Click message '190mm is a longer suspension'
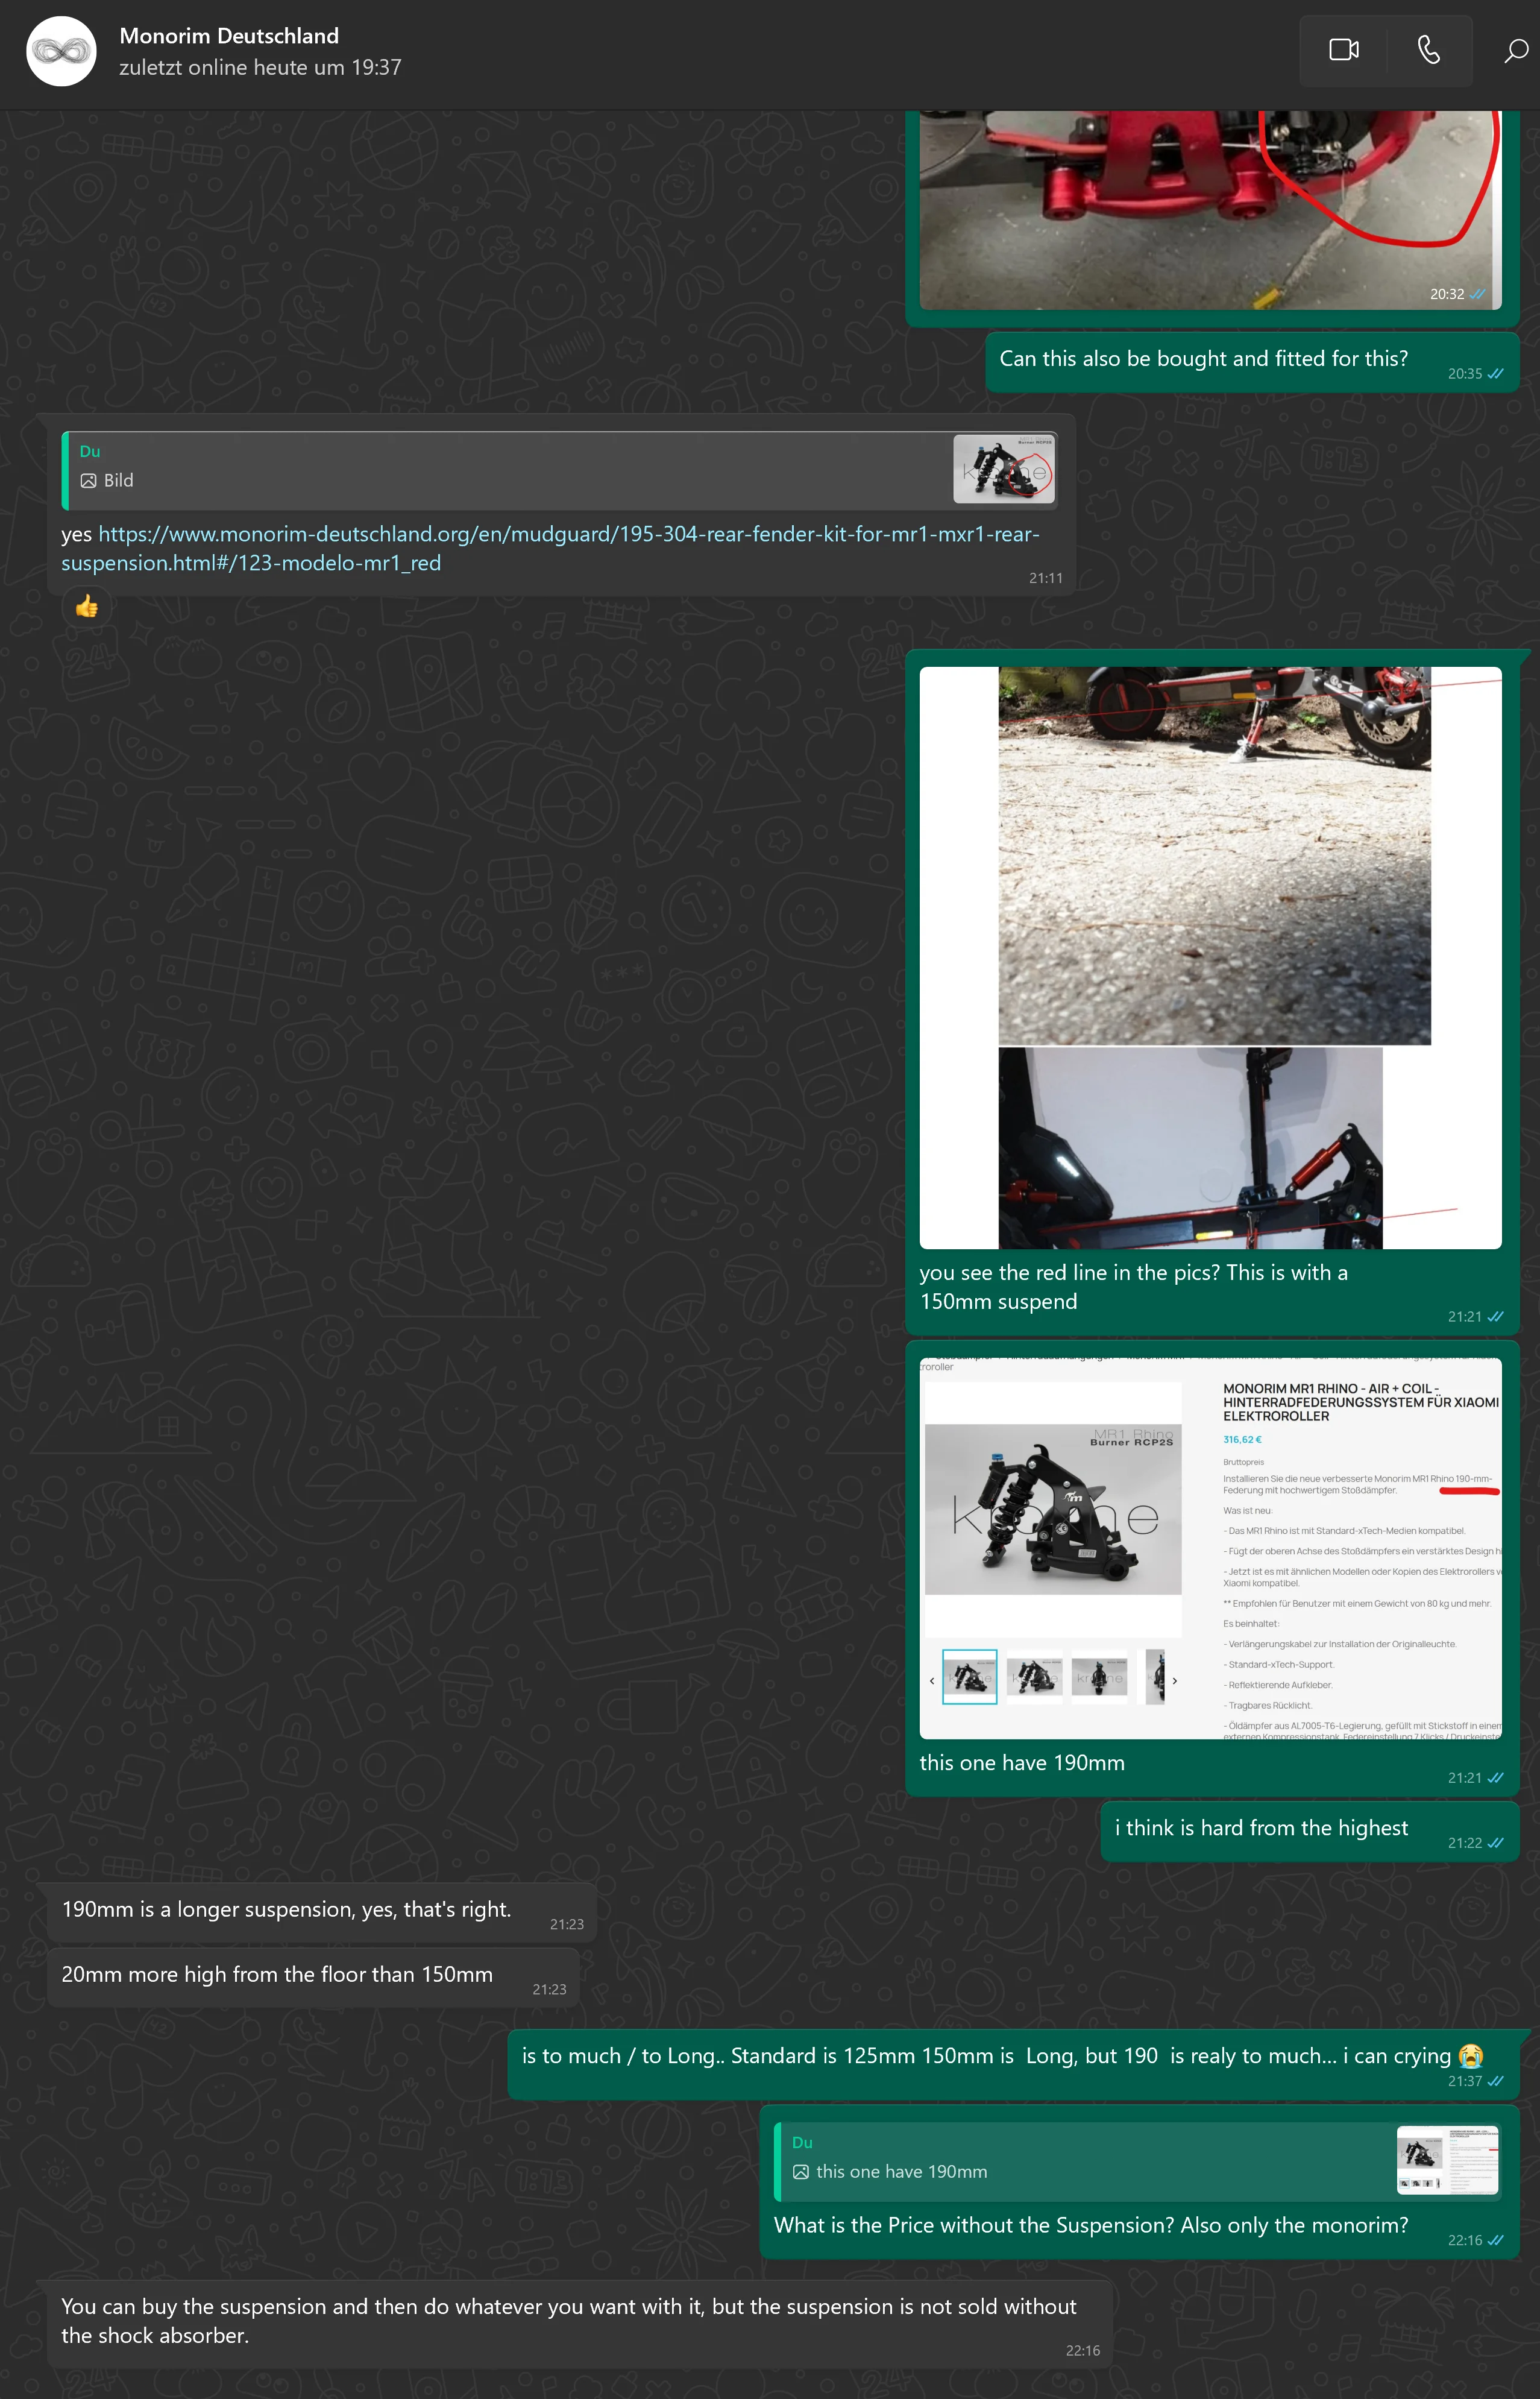Image resolution: width=1540 pixels, height=2399 pixels. pos(286,1909)
